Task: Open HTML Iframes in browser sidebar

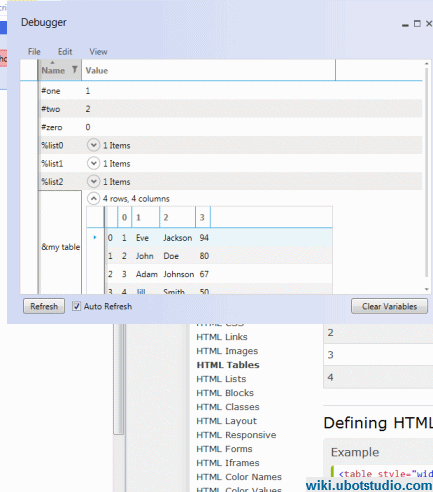Action: (228, 463)
